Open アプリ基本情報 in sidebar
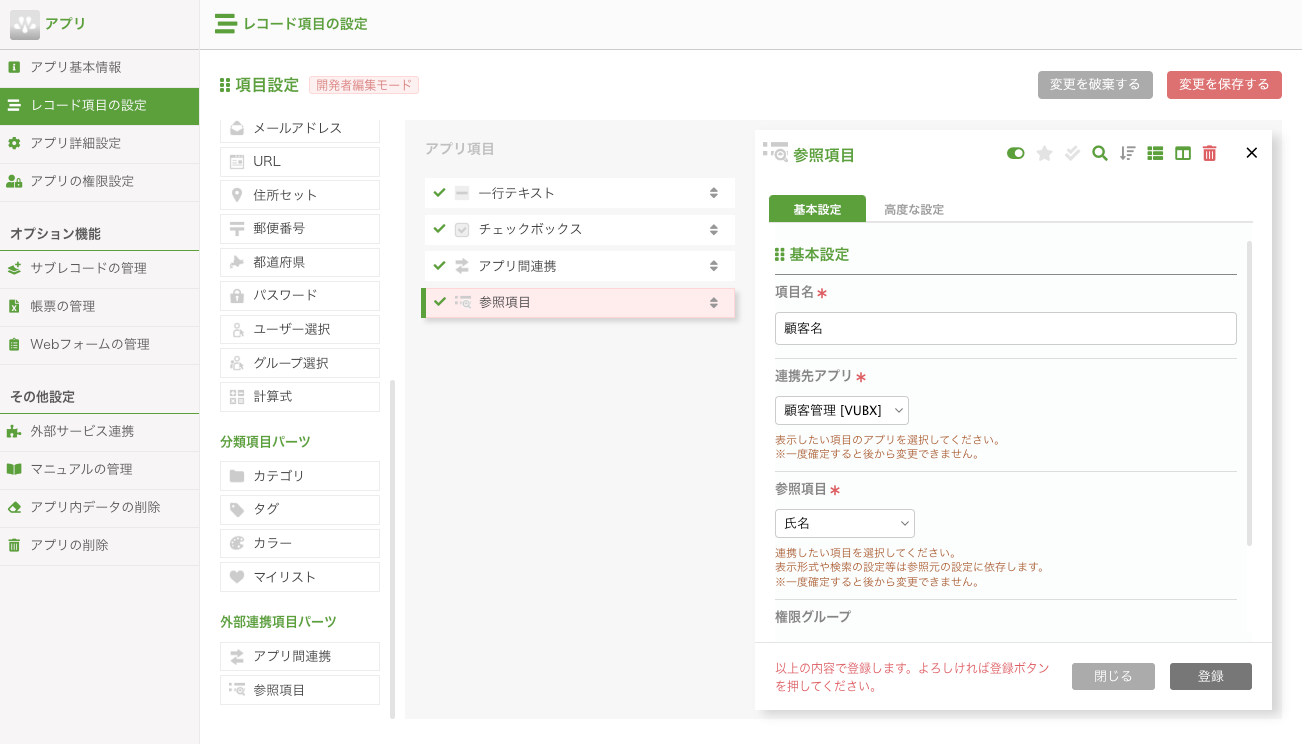Screen dimensions: 1302x744 (99, 67)
